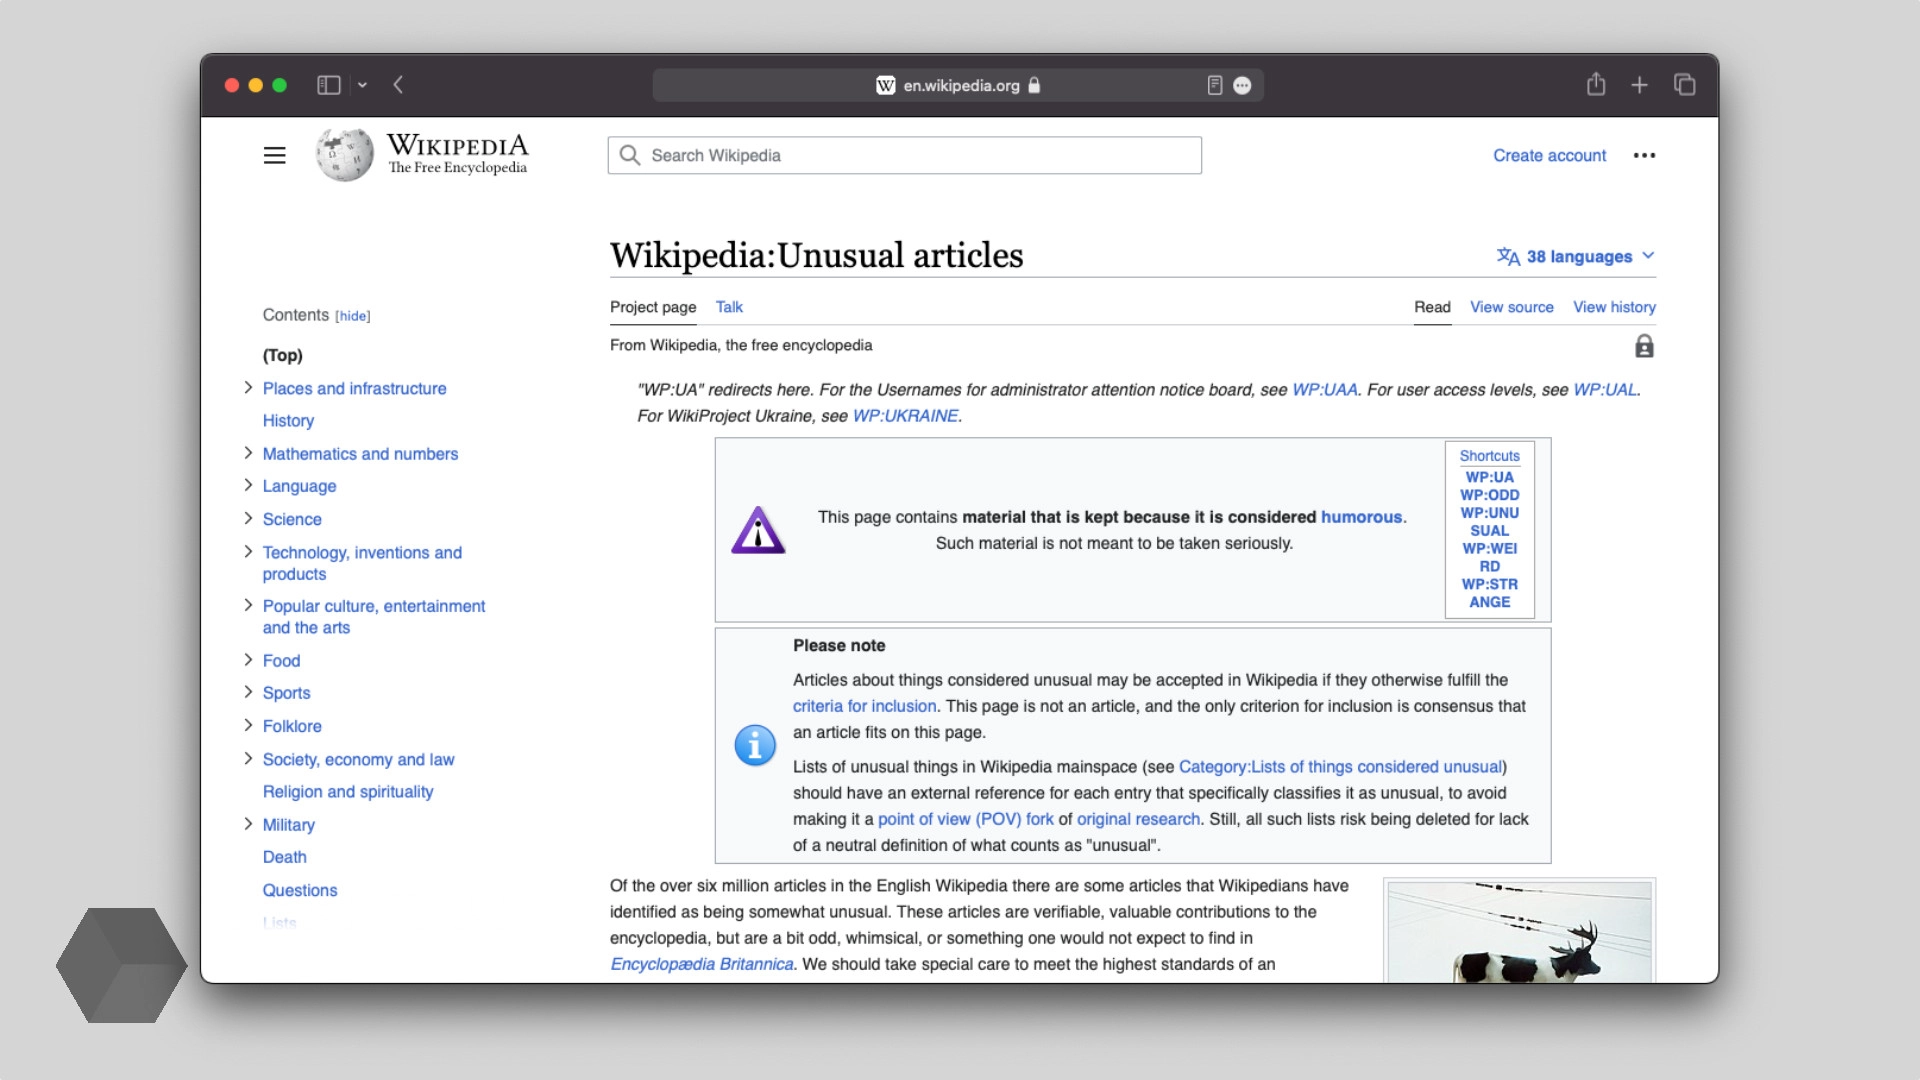Click the Create account link

click(x=1549, y=155)
